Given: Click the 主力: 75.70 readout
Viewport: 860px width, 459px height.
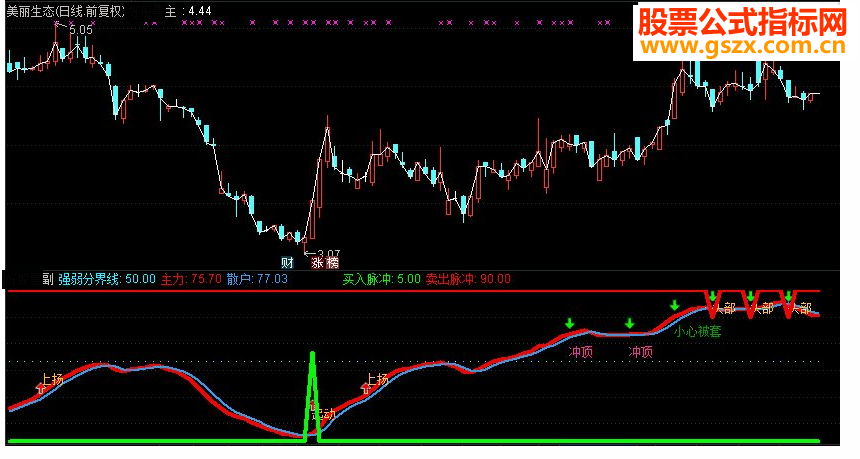Looking at the screenshot, I should pyautogui.click(x=191, y=279).
